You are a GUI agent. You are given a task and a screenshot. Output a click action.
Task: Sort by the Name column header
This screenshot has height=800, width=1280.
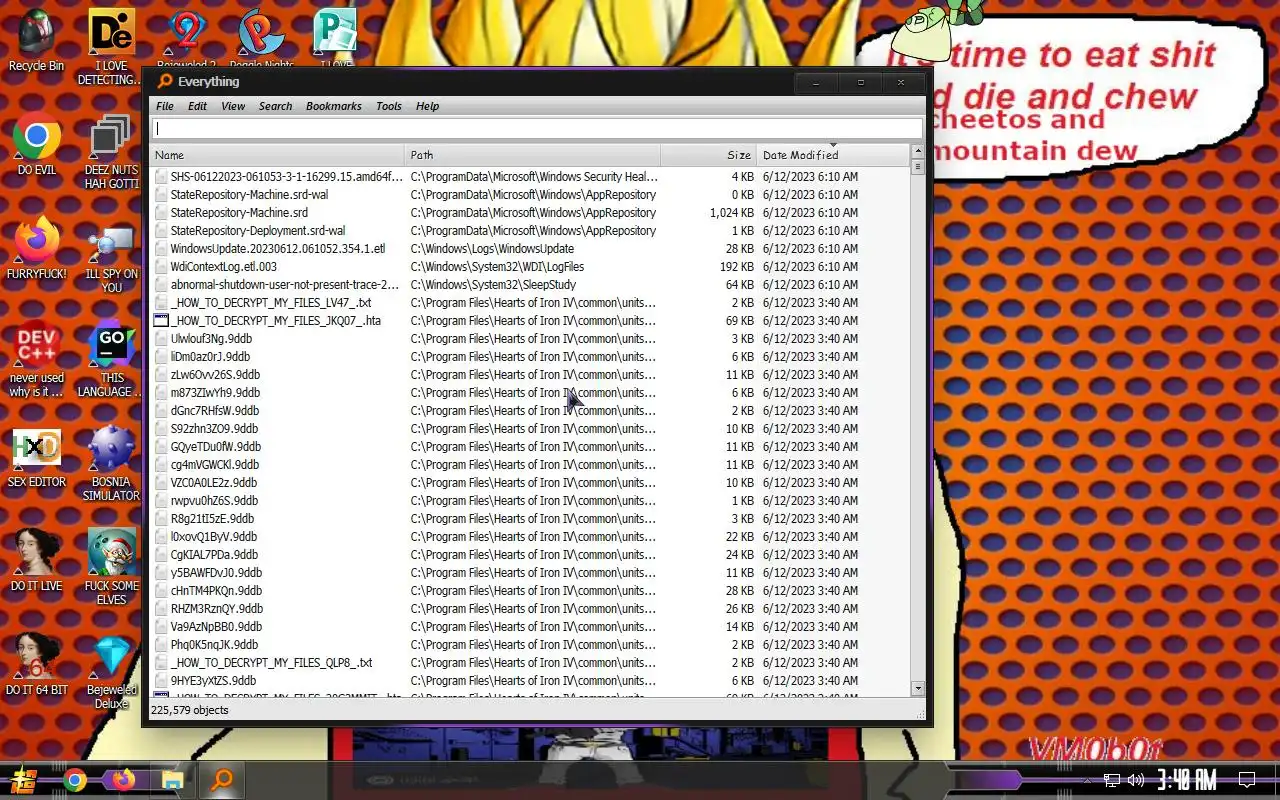click(277, 155)
